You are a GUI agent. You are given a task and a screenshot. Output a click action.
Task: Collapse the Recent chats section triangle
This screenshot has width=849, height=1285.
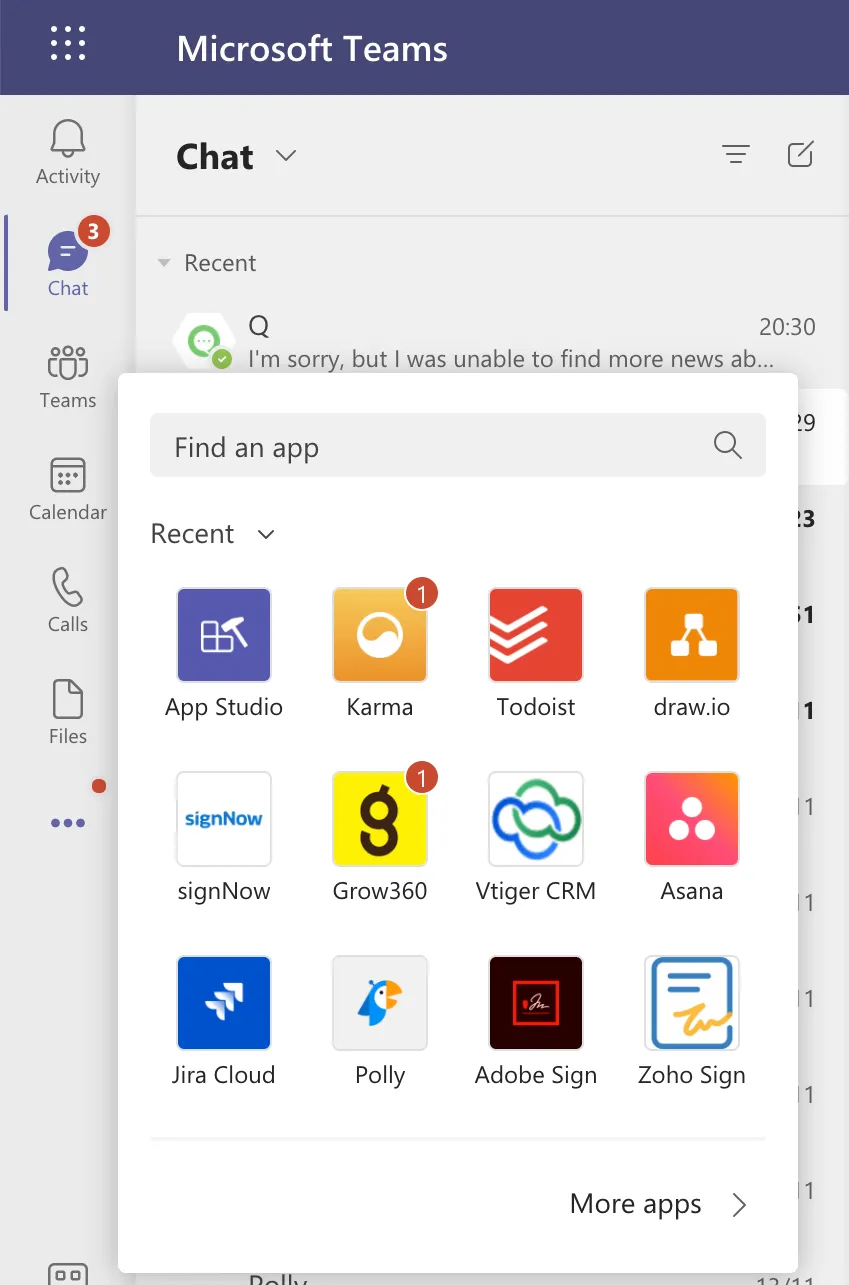[x=164, y=263]
